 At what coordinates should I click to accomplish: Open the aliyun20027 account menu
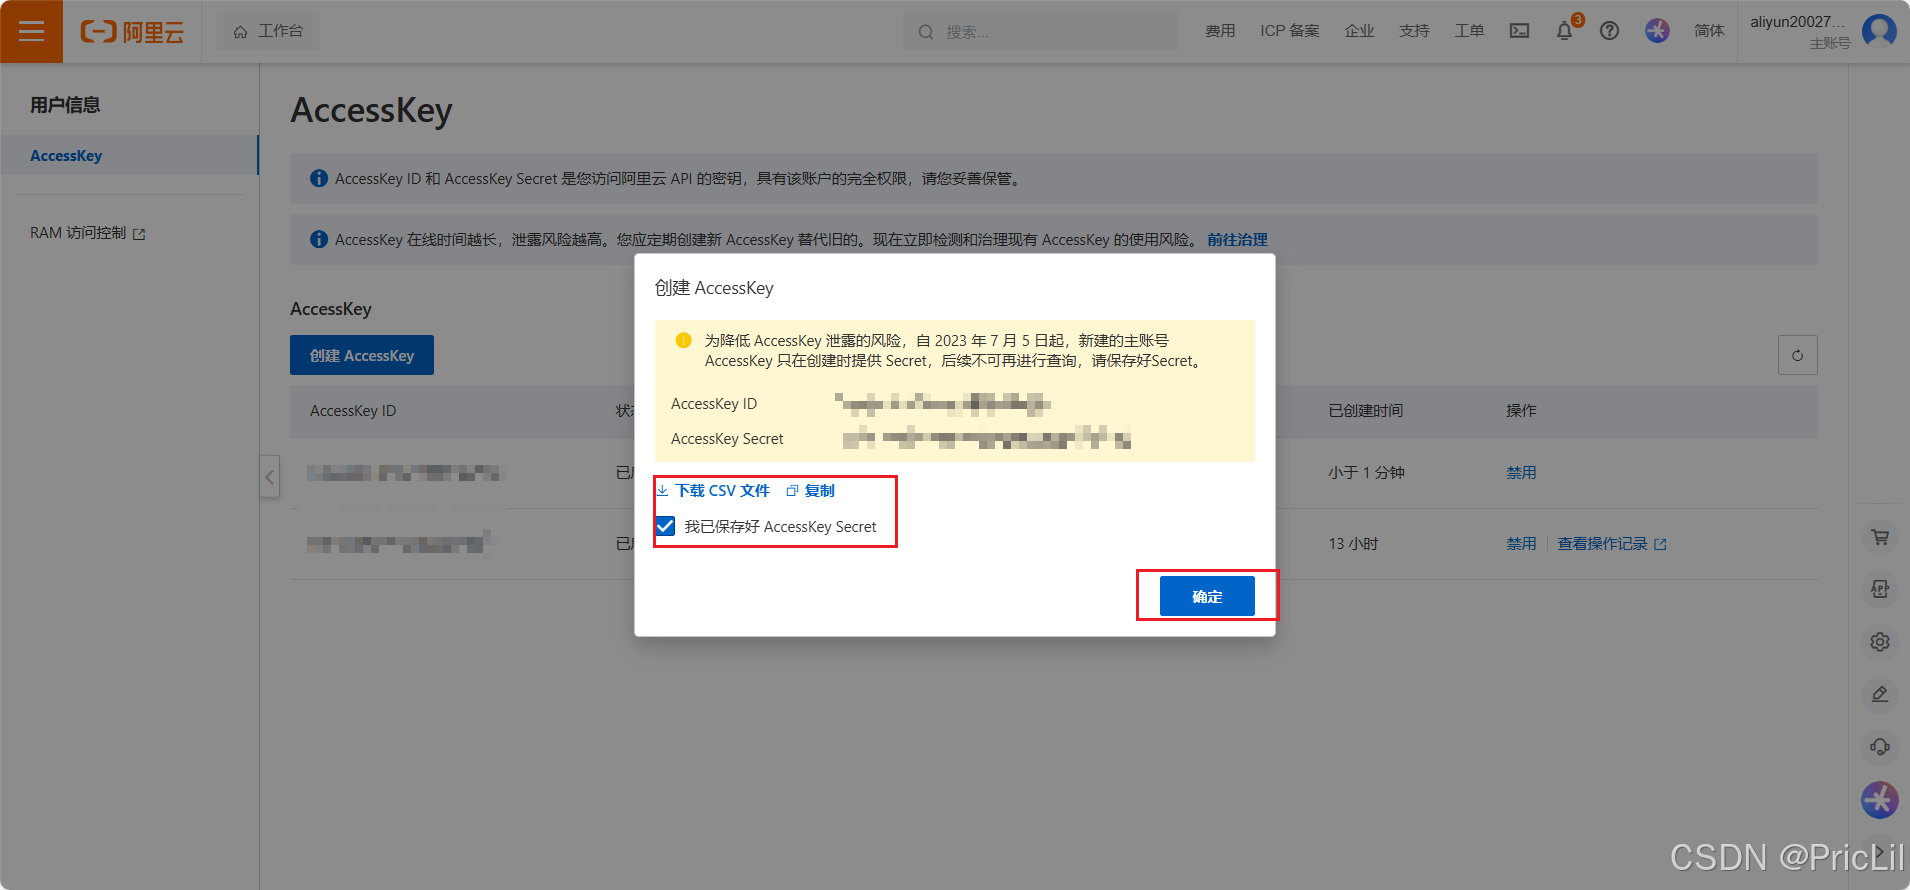pyautogui.click(x=1799, y=31)
